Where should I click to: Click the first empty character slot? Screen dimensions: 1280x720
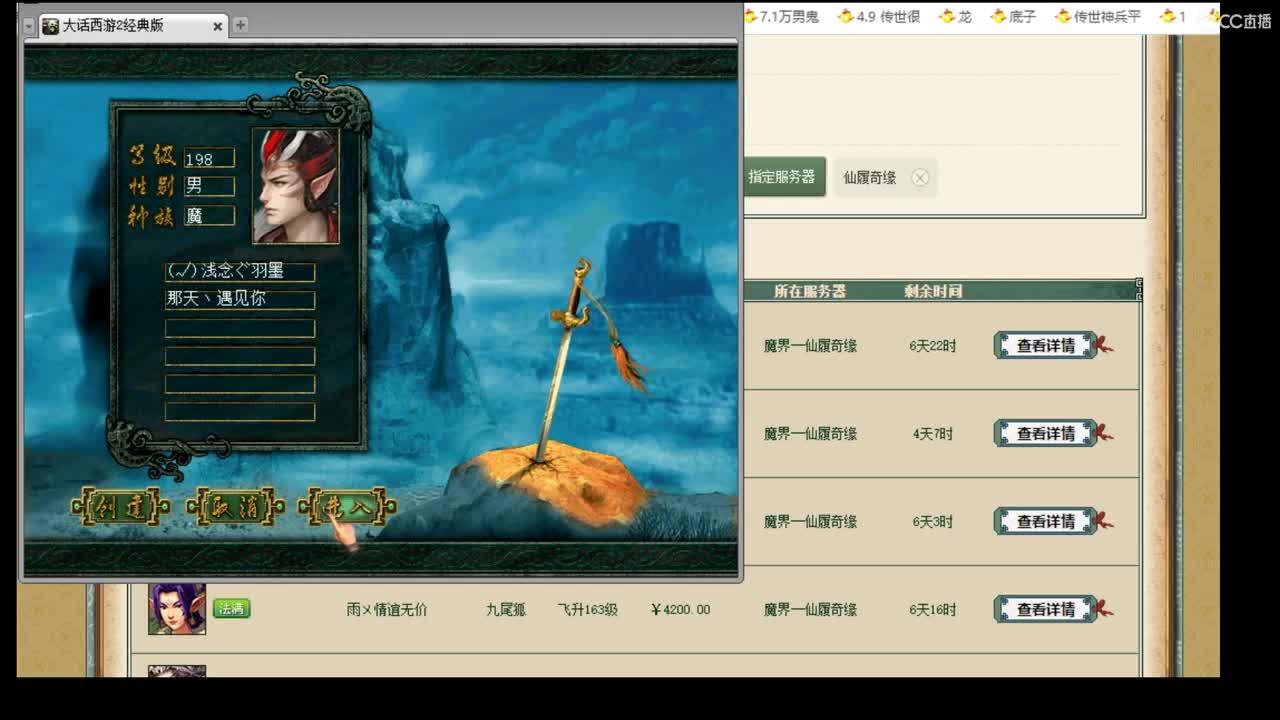point(240,328)
